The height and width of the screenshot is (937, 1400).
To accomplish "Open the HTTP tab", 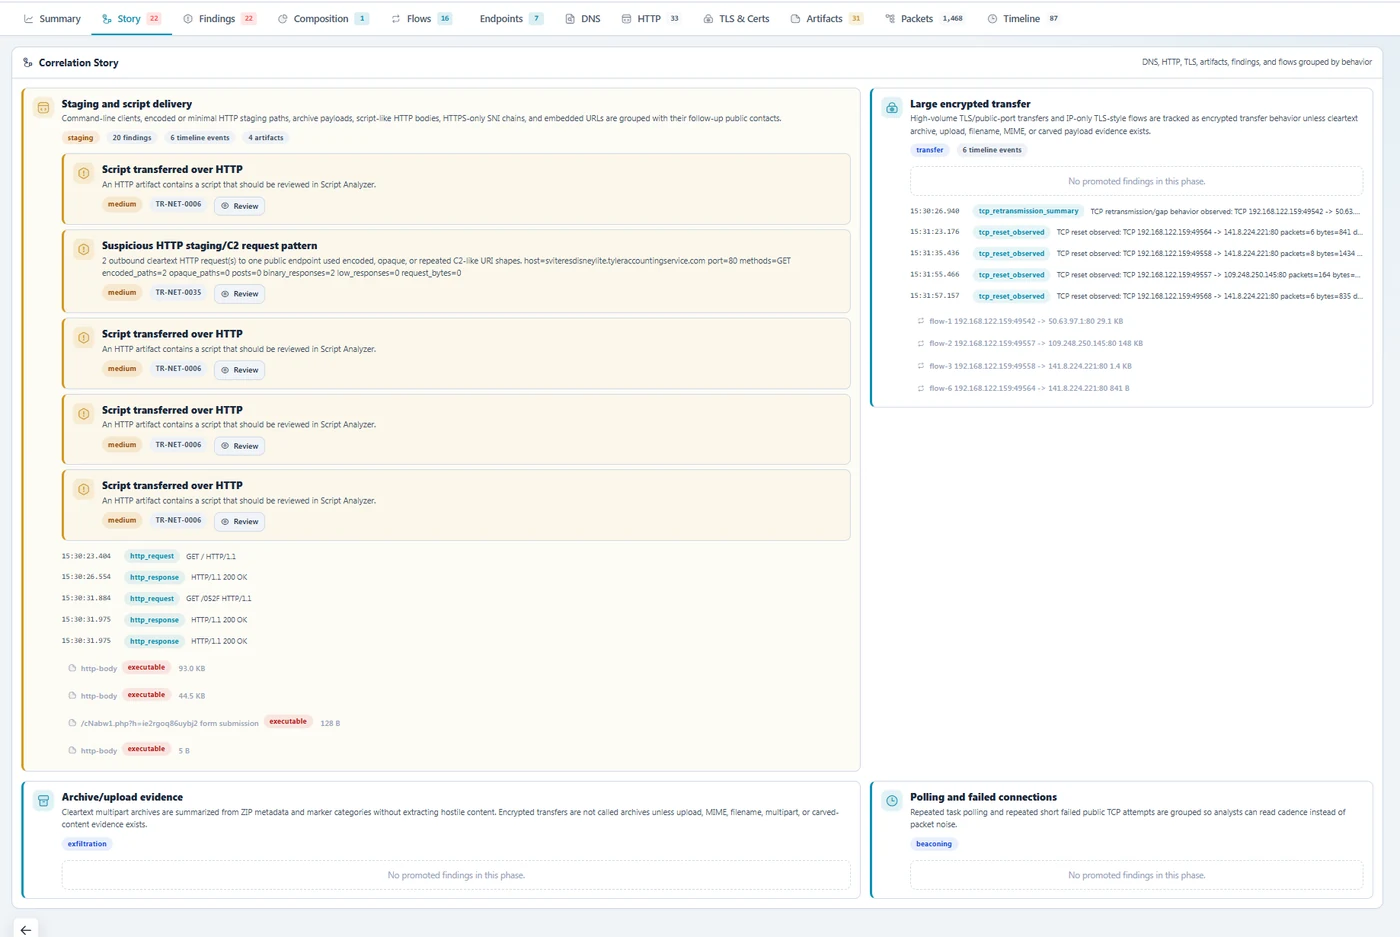I will 650,19.
